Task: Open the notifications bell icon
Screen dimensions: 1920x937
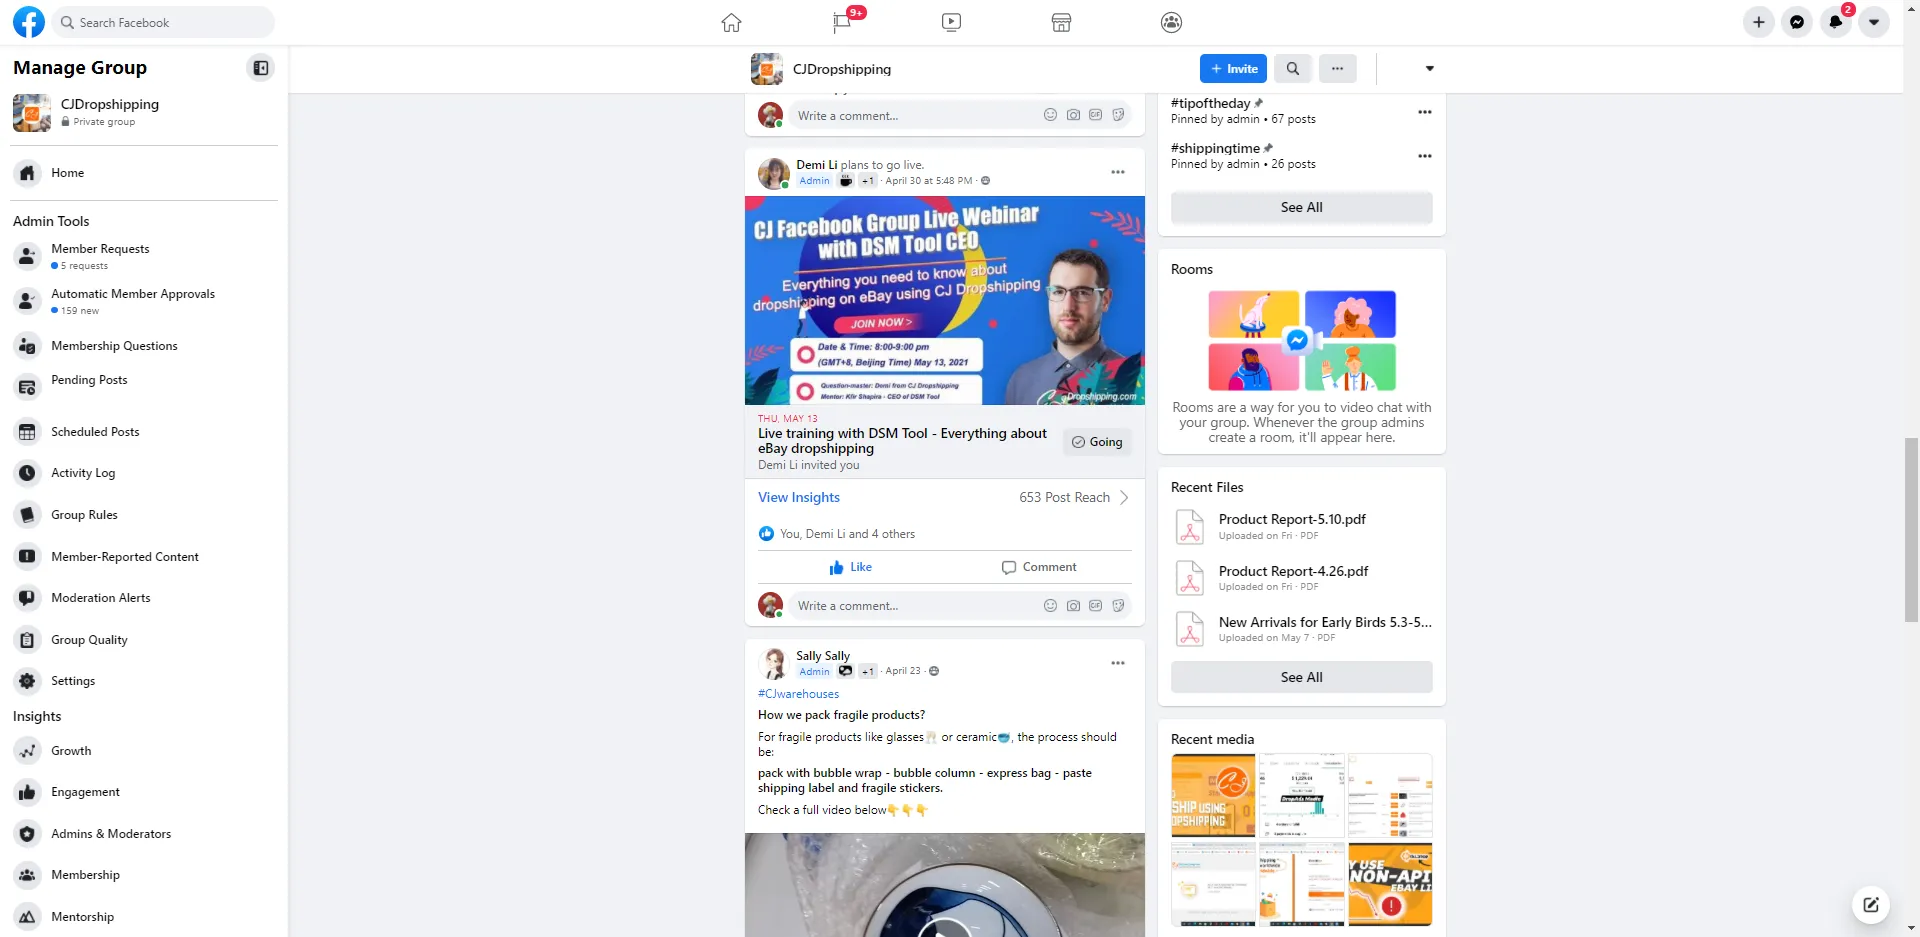Action: [x=1835, y=22]
